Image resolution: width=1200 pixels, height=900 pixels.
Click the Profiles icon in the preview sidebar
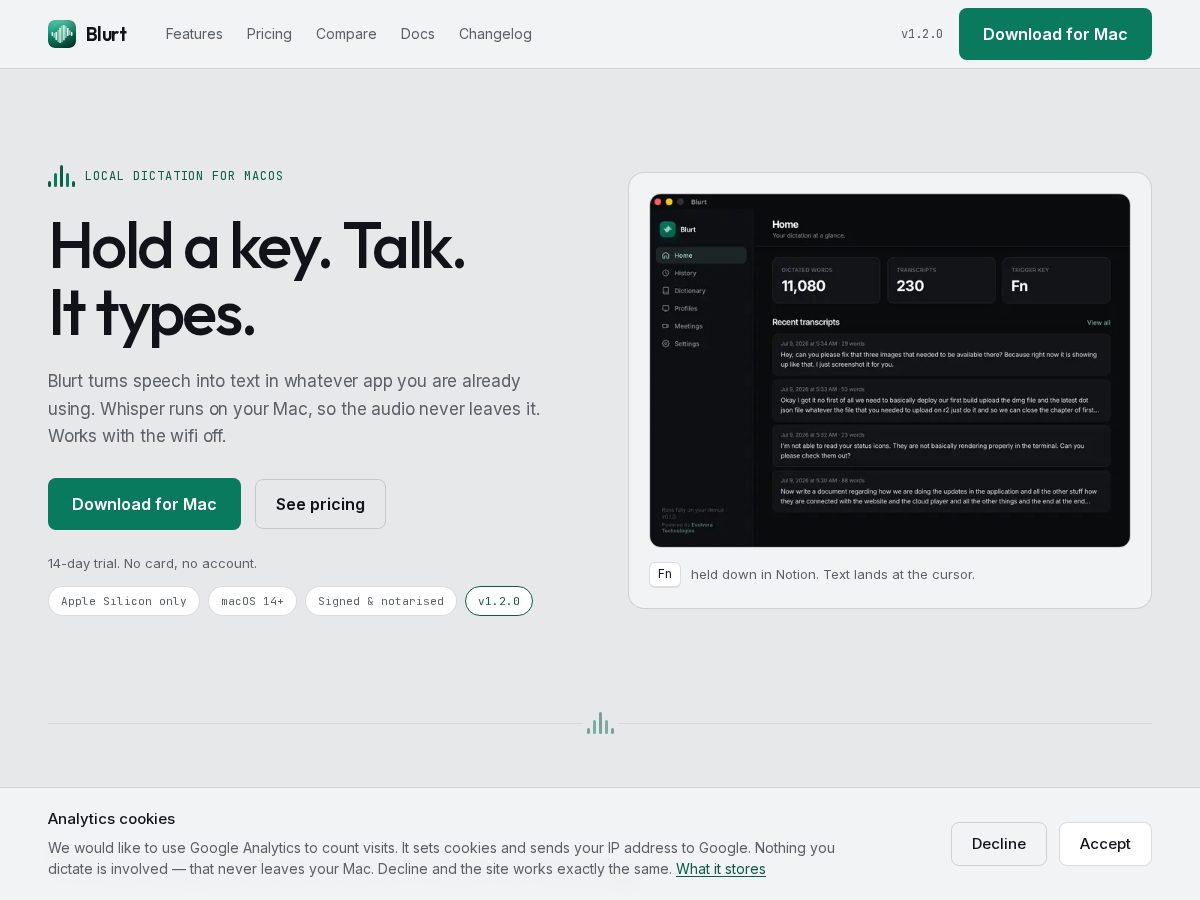click(666, 308)
